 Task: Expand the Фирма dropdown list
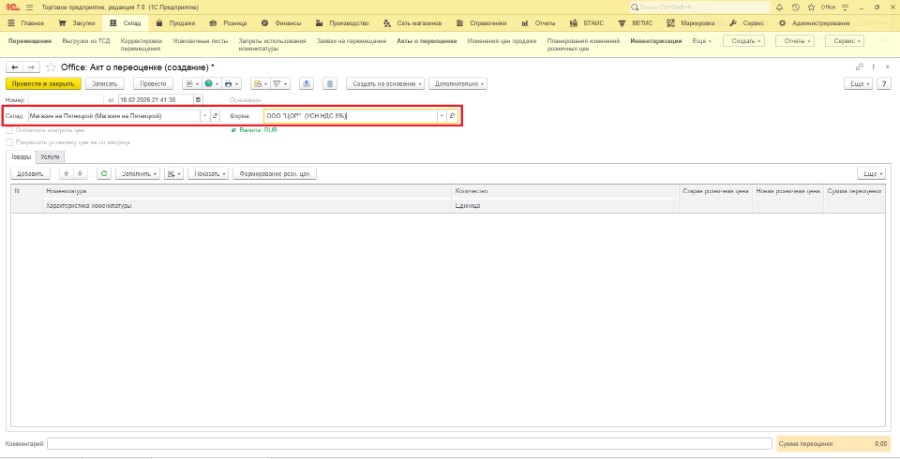[x=442, y=116]
